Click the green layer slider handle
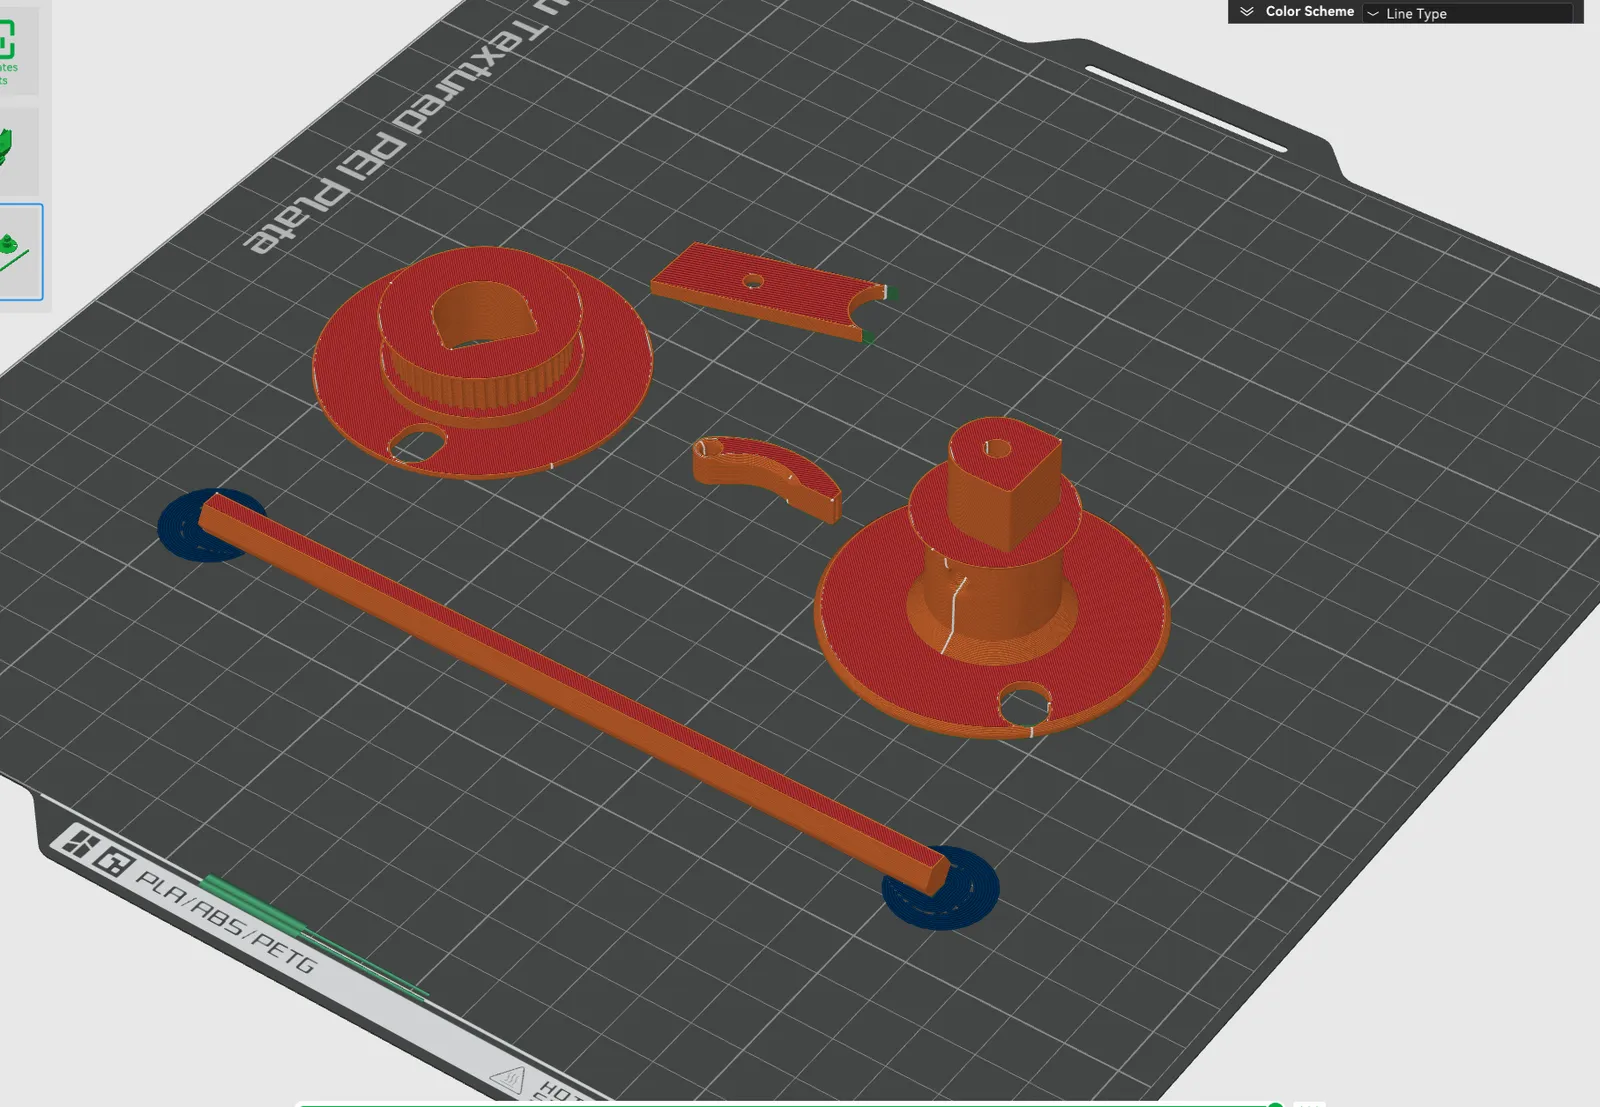Image resolution: width=1600 pixels, height=1107 pixels. (x=1275, y=1104)
